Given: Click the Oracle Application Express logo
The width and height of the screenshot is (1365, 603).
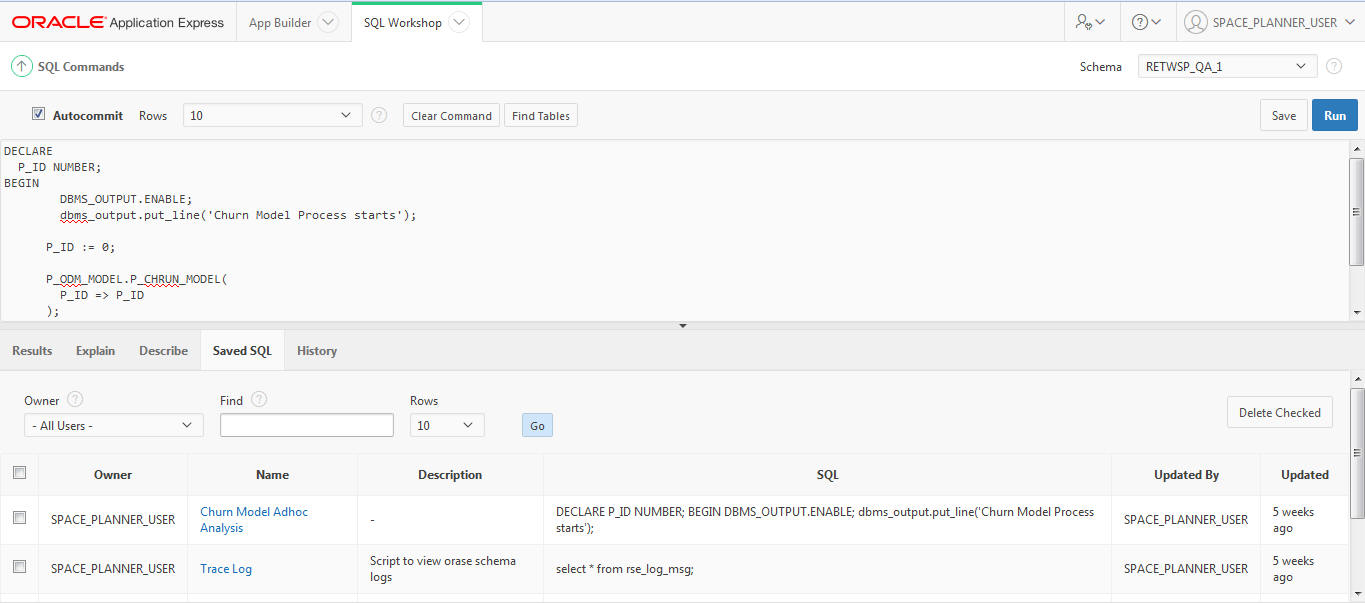Looking at the screenshot, I should tap(118, 22).
